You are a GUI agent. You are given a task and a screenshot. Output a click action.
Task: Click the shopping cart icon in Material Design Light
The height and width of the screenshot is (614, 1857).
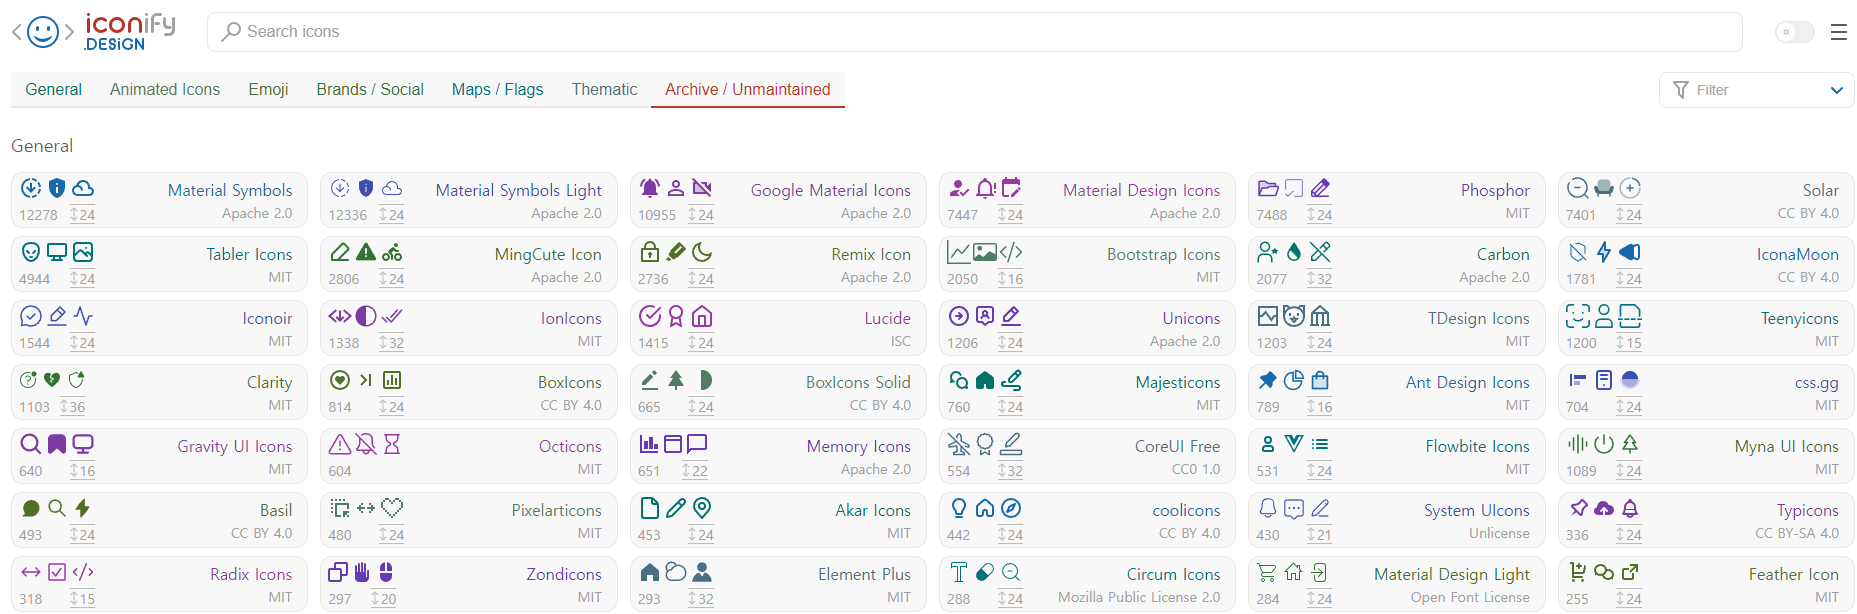[1267, 572]
